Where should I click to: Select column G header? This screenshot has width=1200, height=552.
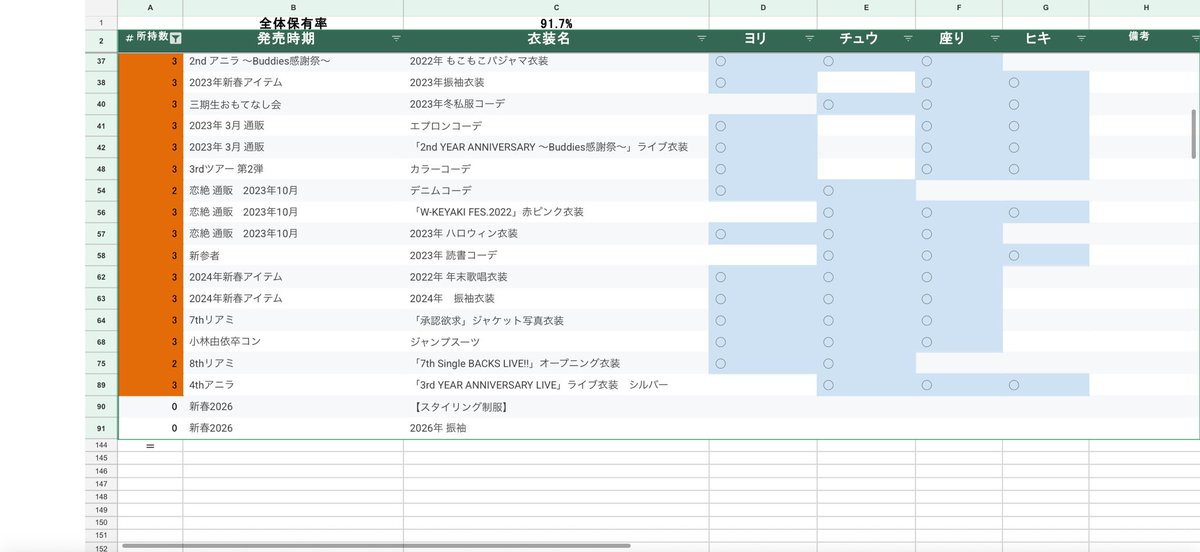click(1046, 7)
